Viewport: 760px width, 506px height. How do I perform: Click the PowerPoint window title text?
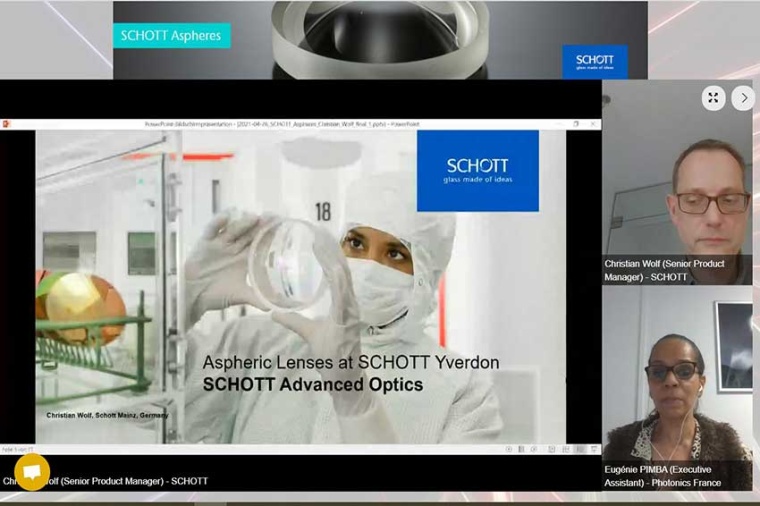click(x=282, y=124)
